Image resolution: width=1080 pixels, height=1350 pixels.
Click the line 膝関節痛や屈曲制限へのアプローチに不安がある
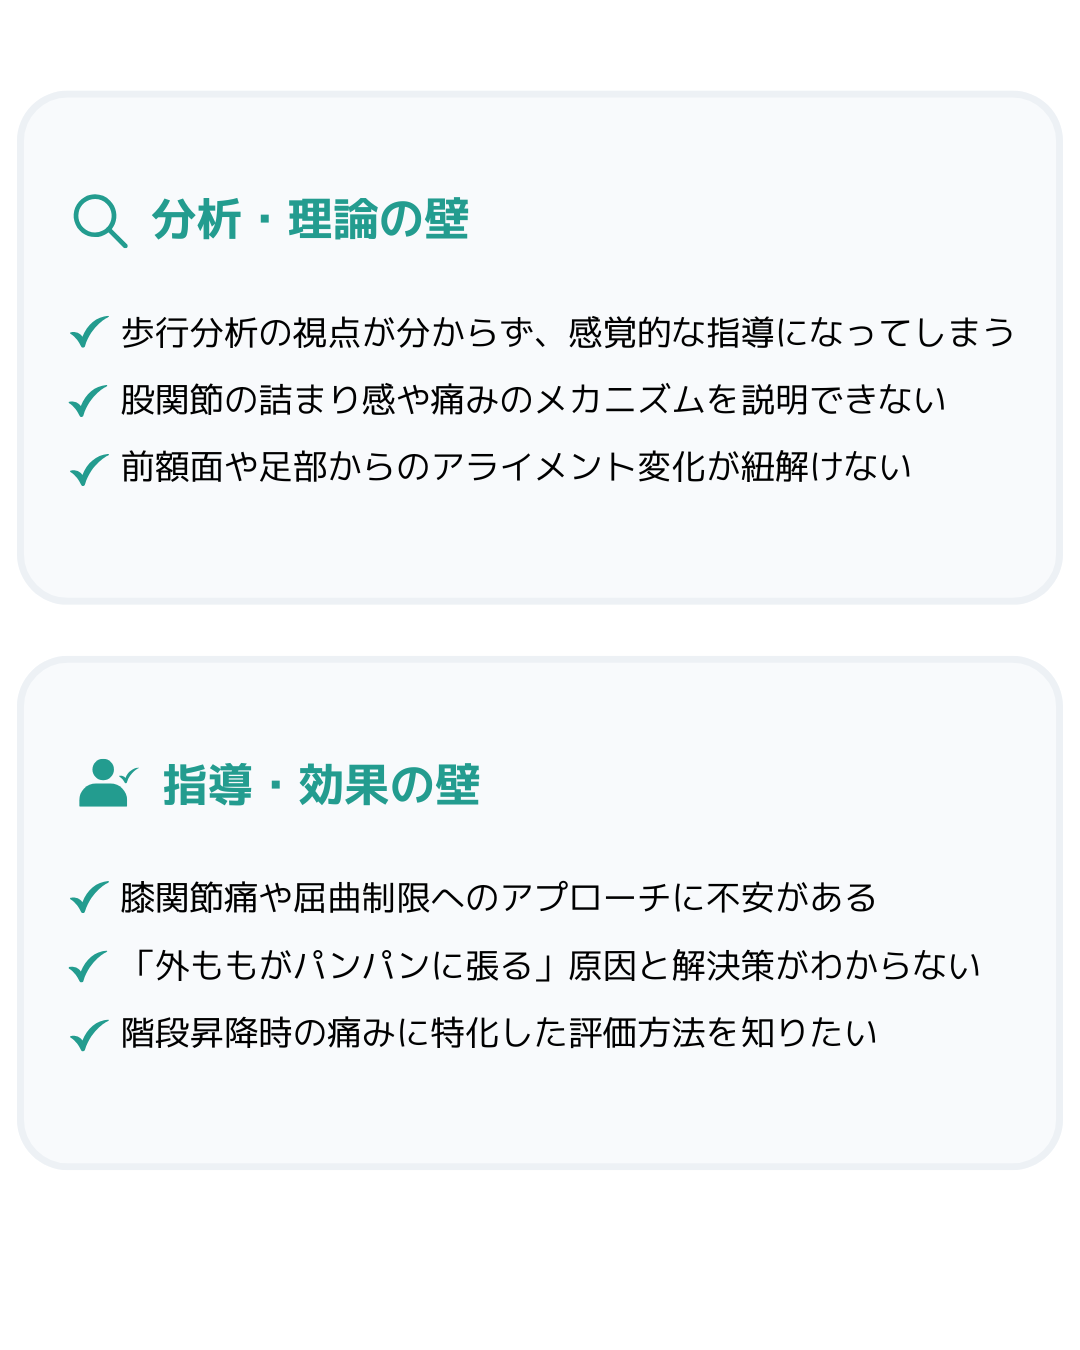[499, 898]
